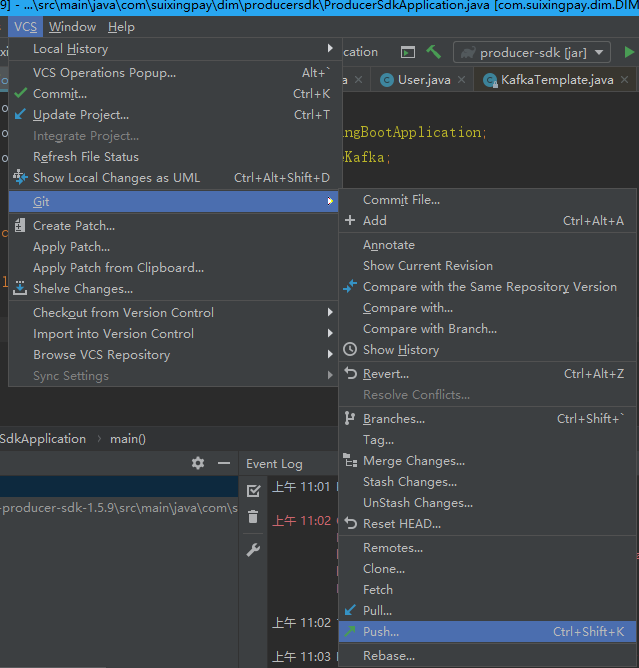The image size is (639, 668).
Task: Open panel settings via the gear icon
Action: 198,463
